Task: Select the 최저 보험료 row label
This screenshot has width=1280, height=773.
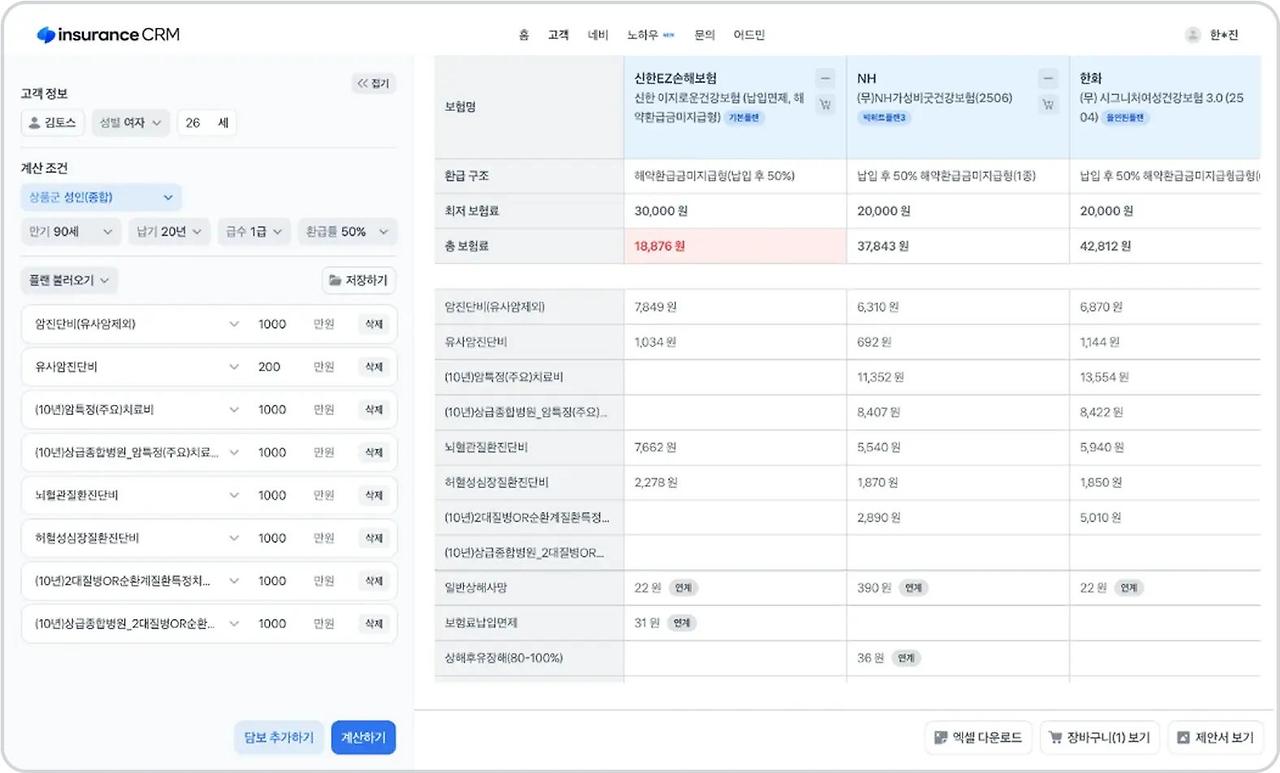Action: [529, 211]
